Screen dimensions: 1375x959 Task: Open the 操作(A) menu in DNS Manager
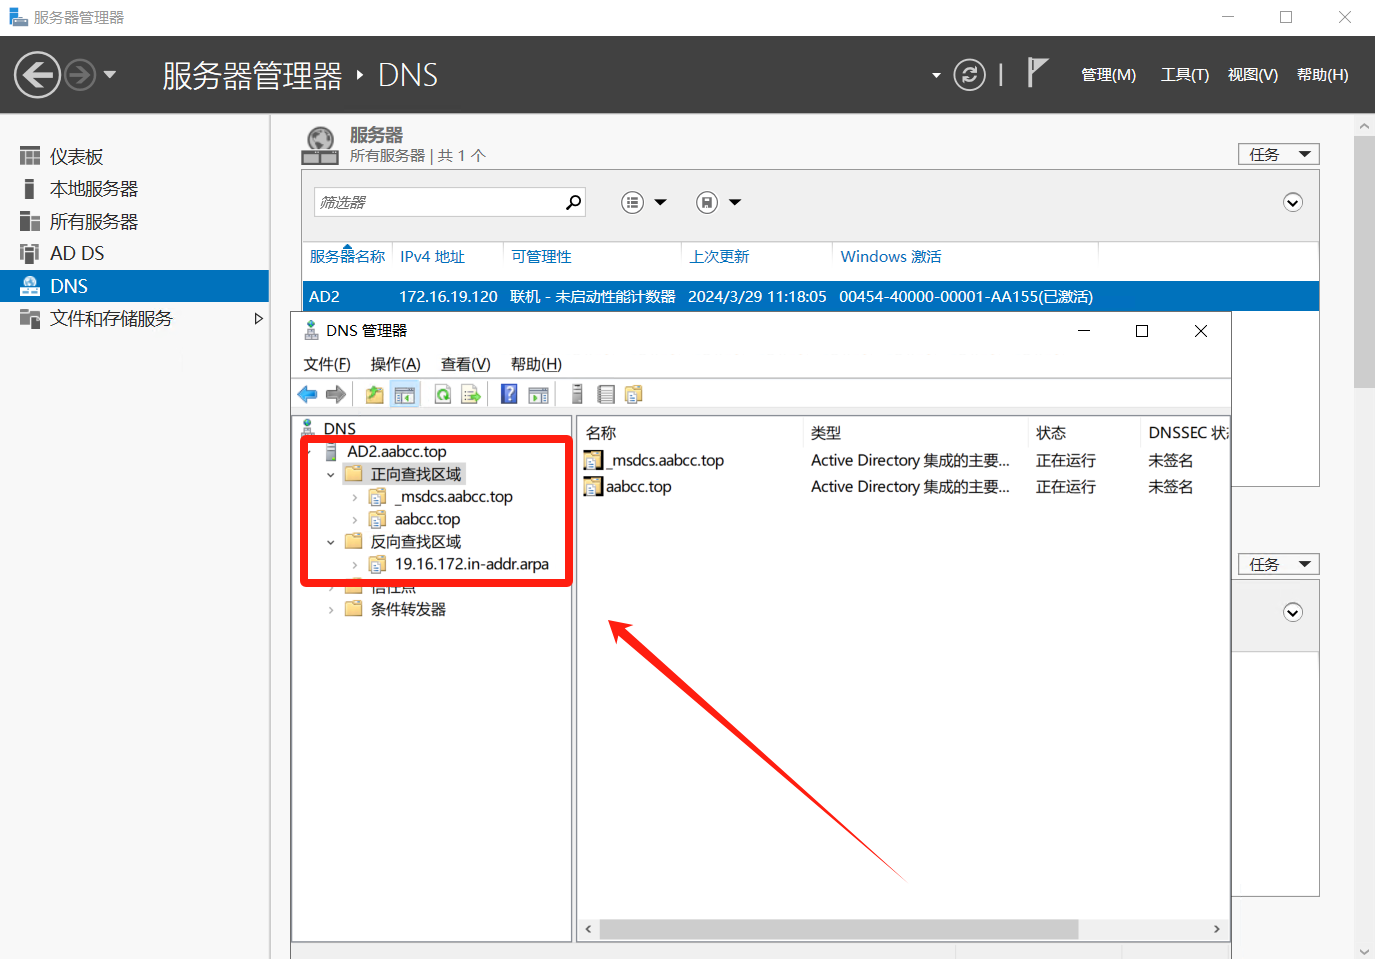click(395, 364)
